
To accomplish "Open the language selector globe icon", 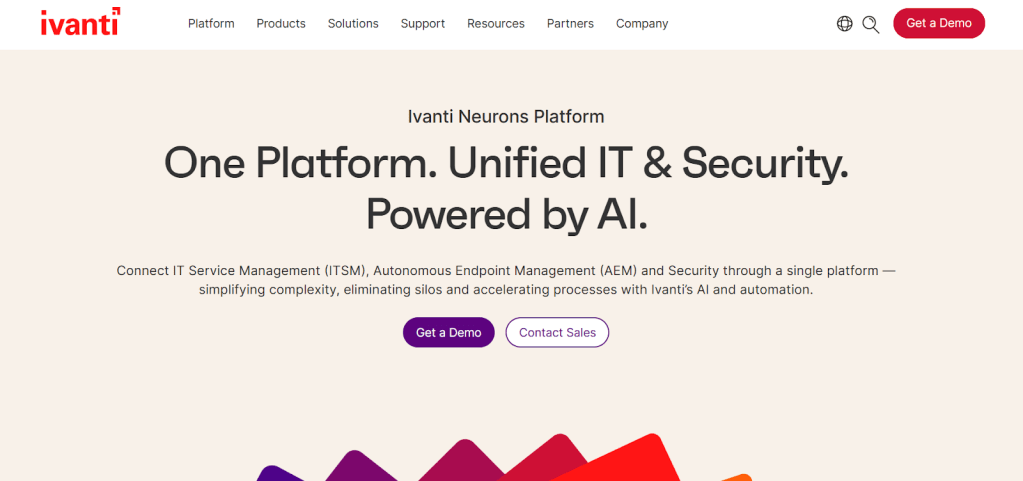I will tap(845, 24).
